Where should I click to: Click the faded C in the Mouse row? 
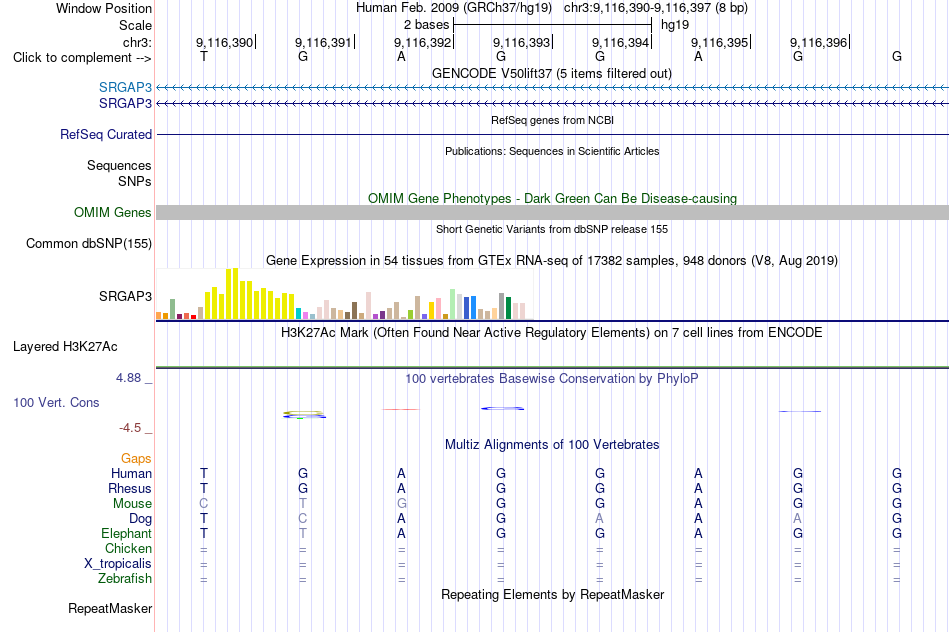pyautogui.click(x=204, y=504)
